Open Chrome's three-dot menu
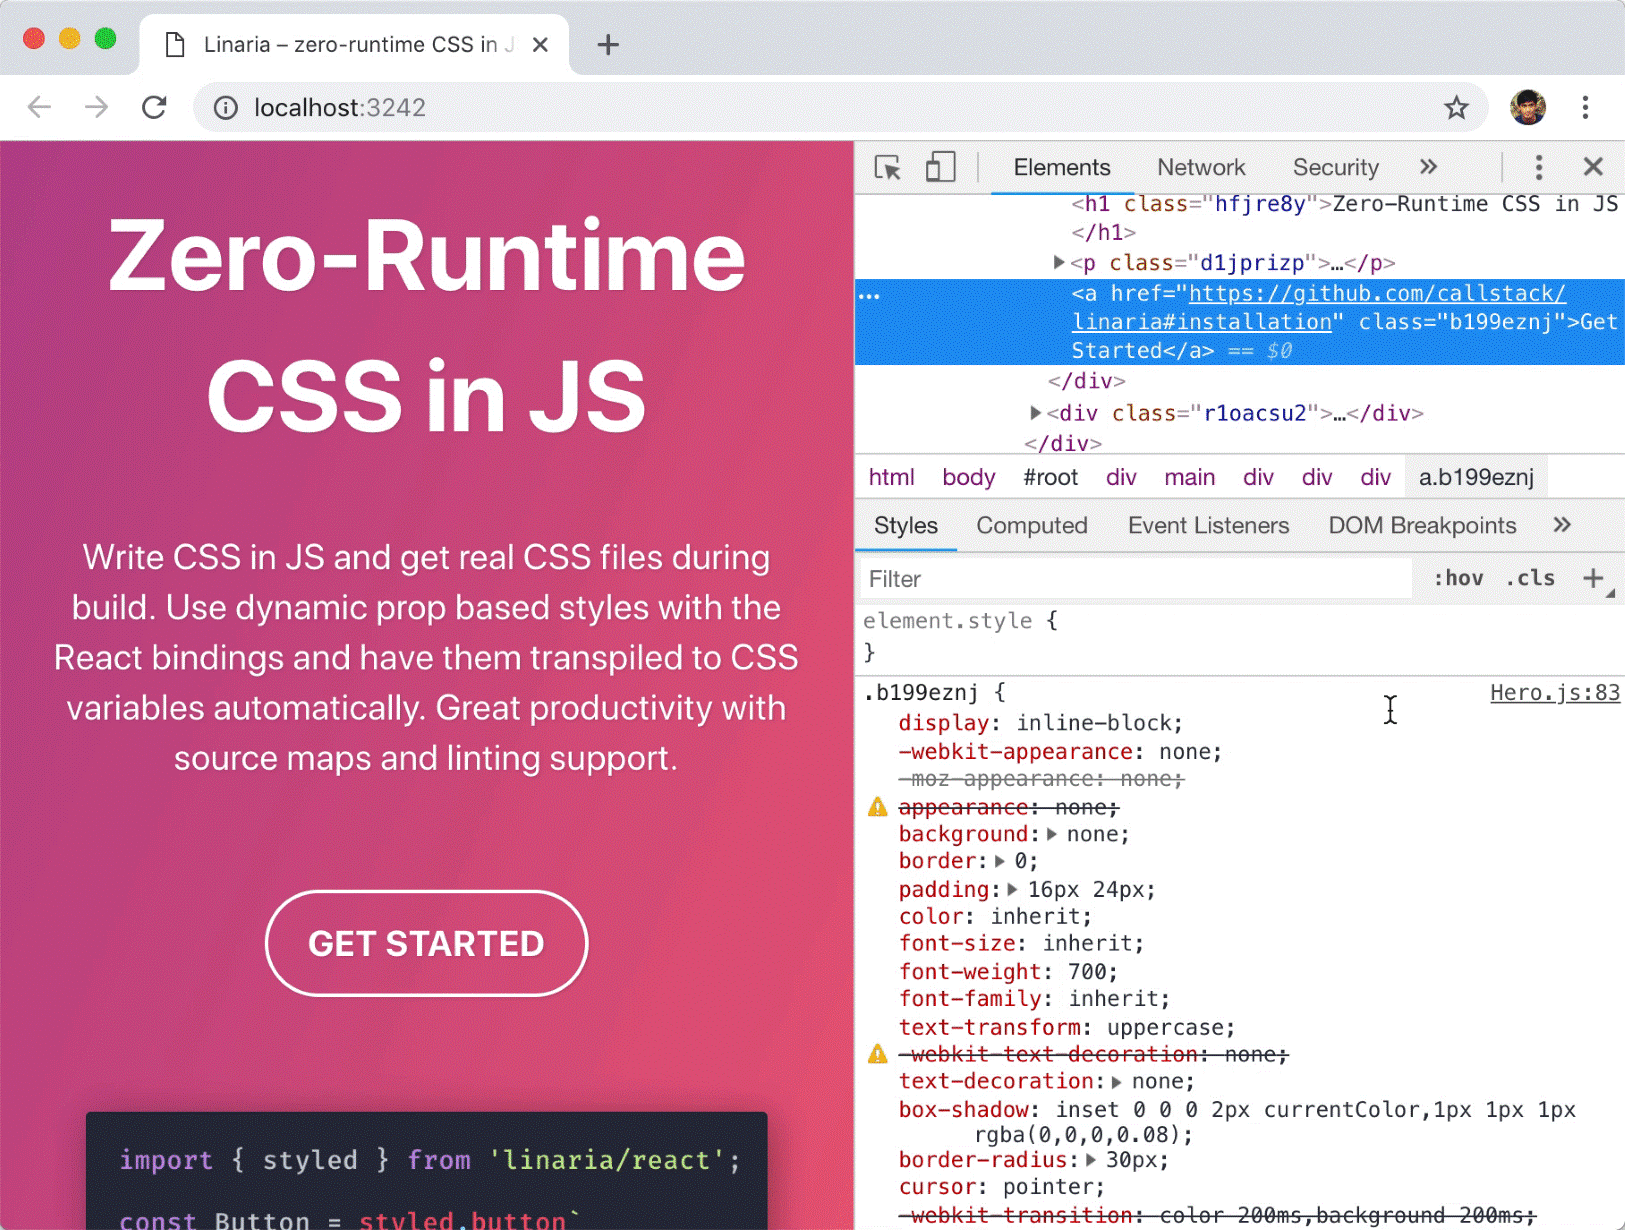Viewport: 1625px width, 1230px height. (1585, 107)
